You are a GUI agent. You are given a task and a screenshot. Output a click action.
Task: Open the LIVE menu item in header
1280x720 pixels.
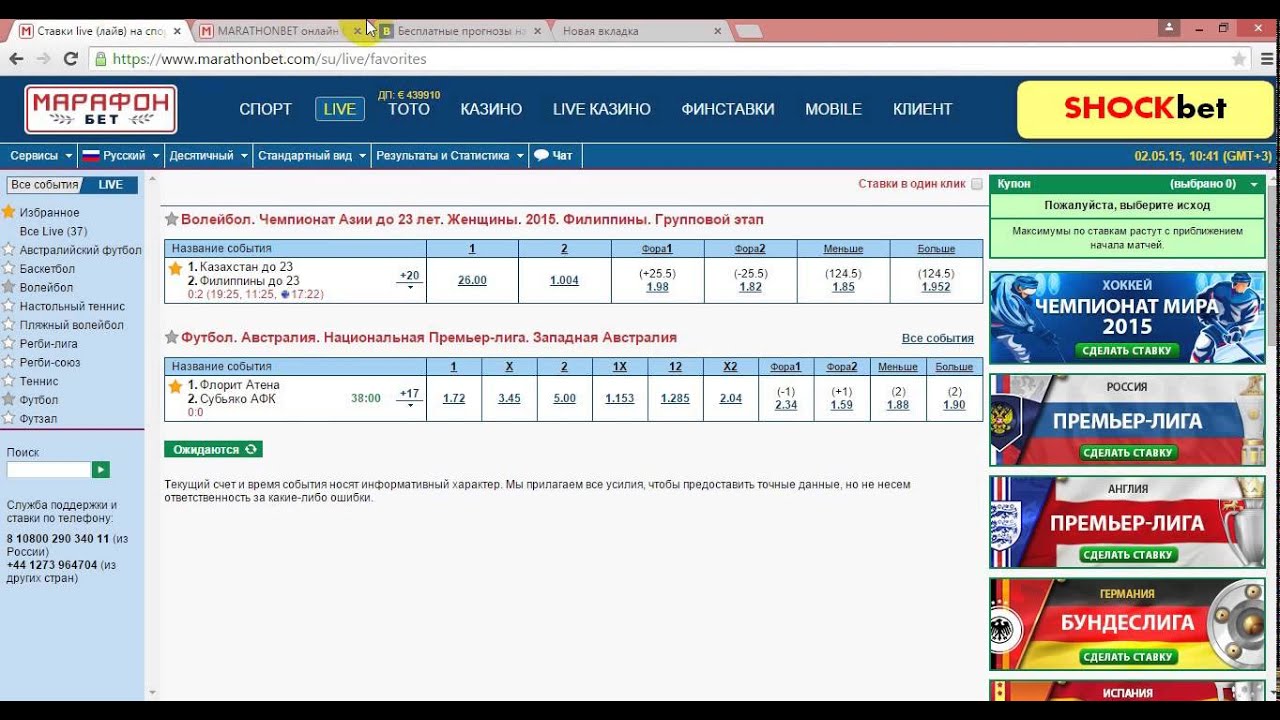click(340, 109)
